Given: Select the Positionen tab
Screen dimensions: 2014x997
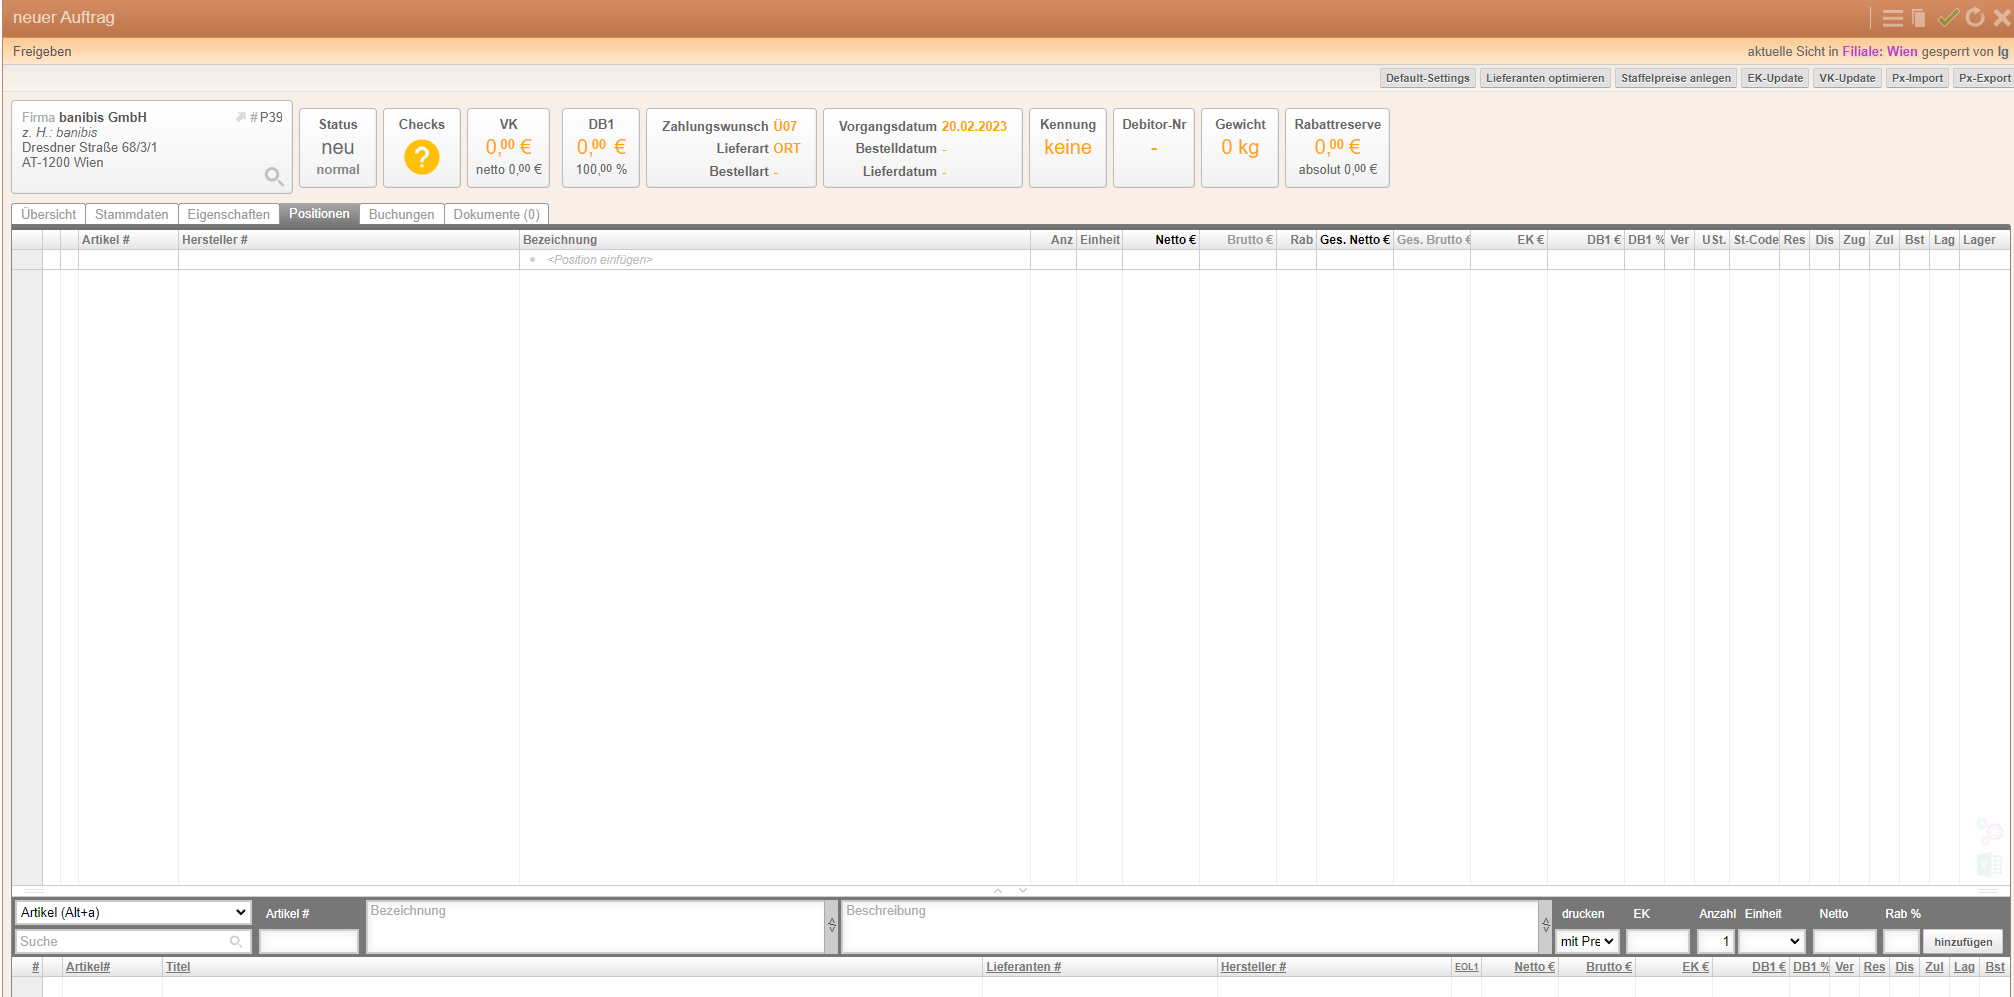Looking at the screenshot, I should 320,214.
